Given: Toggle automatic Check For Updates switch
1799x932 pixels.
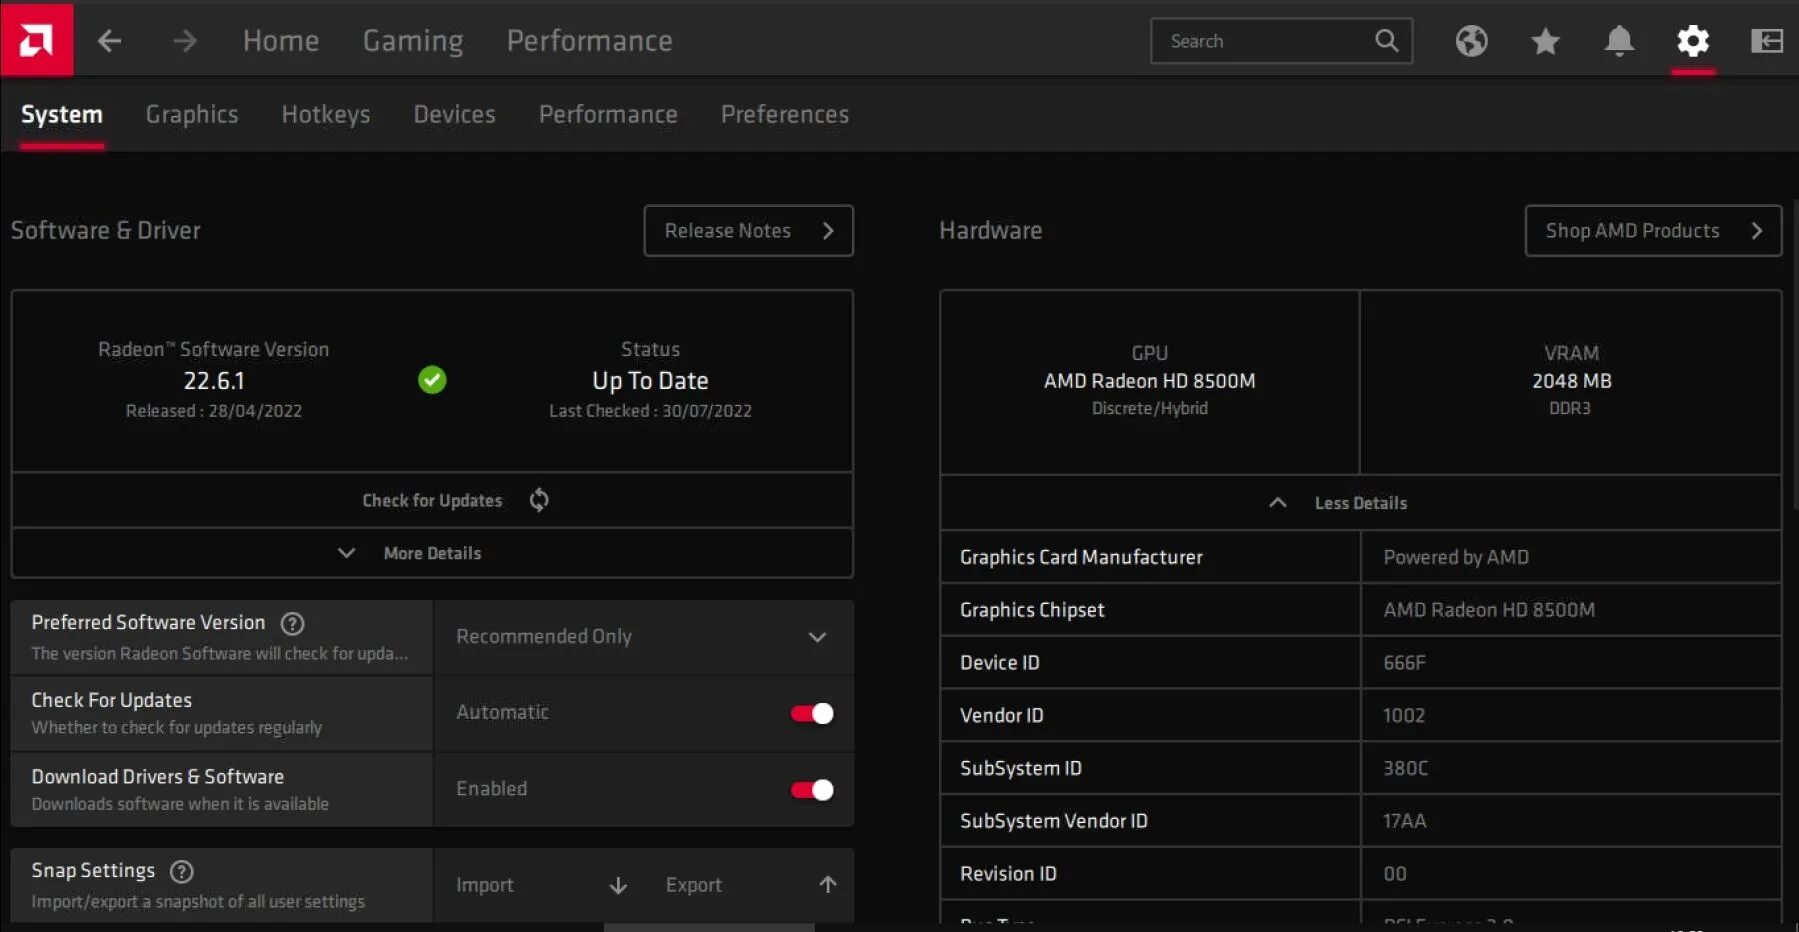Looking at the screenshot, I should point(812,713).
